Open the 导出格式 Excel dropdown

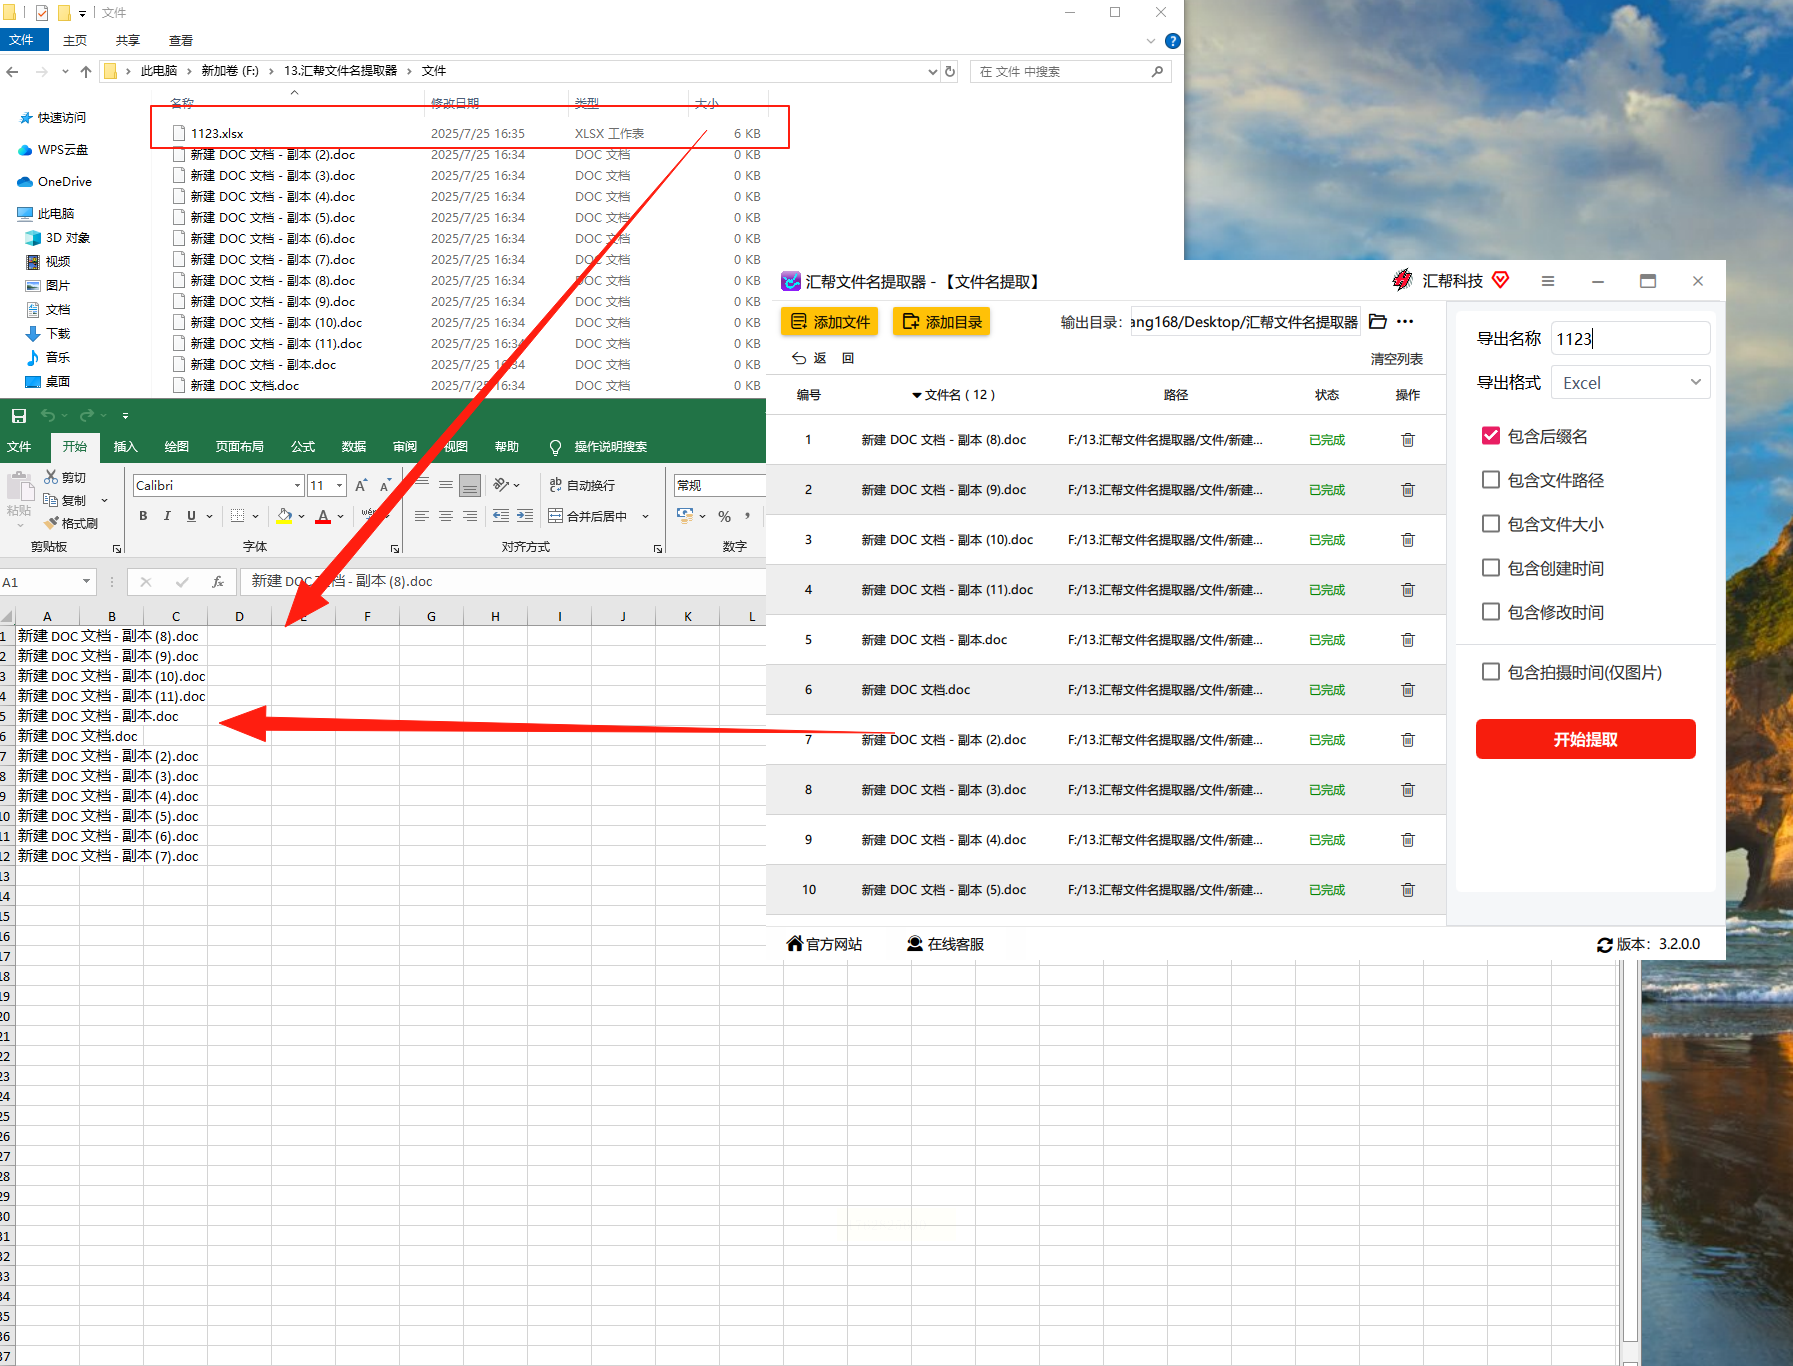coord(1630,383)
